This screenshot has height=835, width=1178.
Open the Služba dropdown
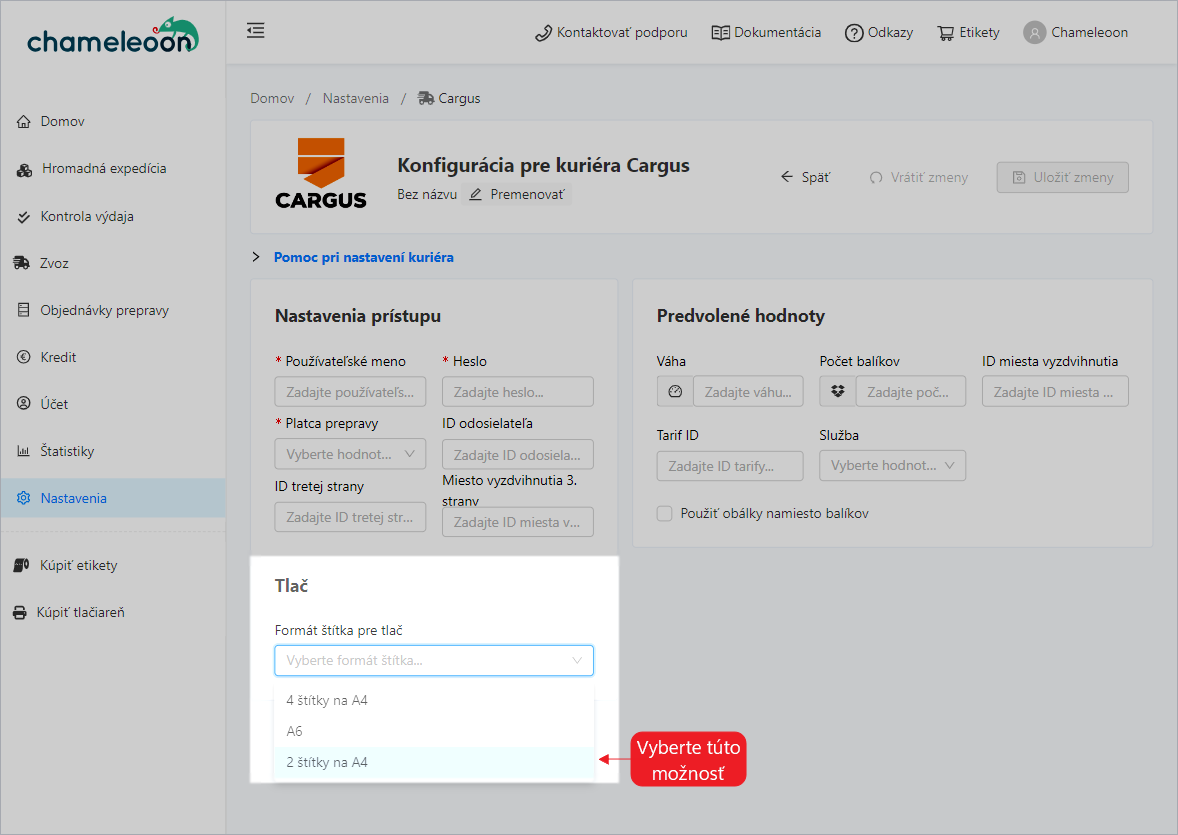pyautogui.click(x=892, y=465)
